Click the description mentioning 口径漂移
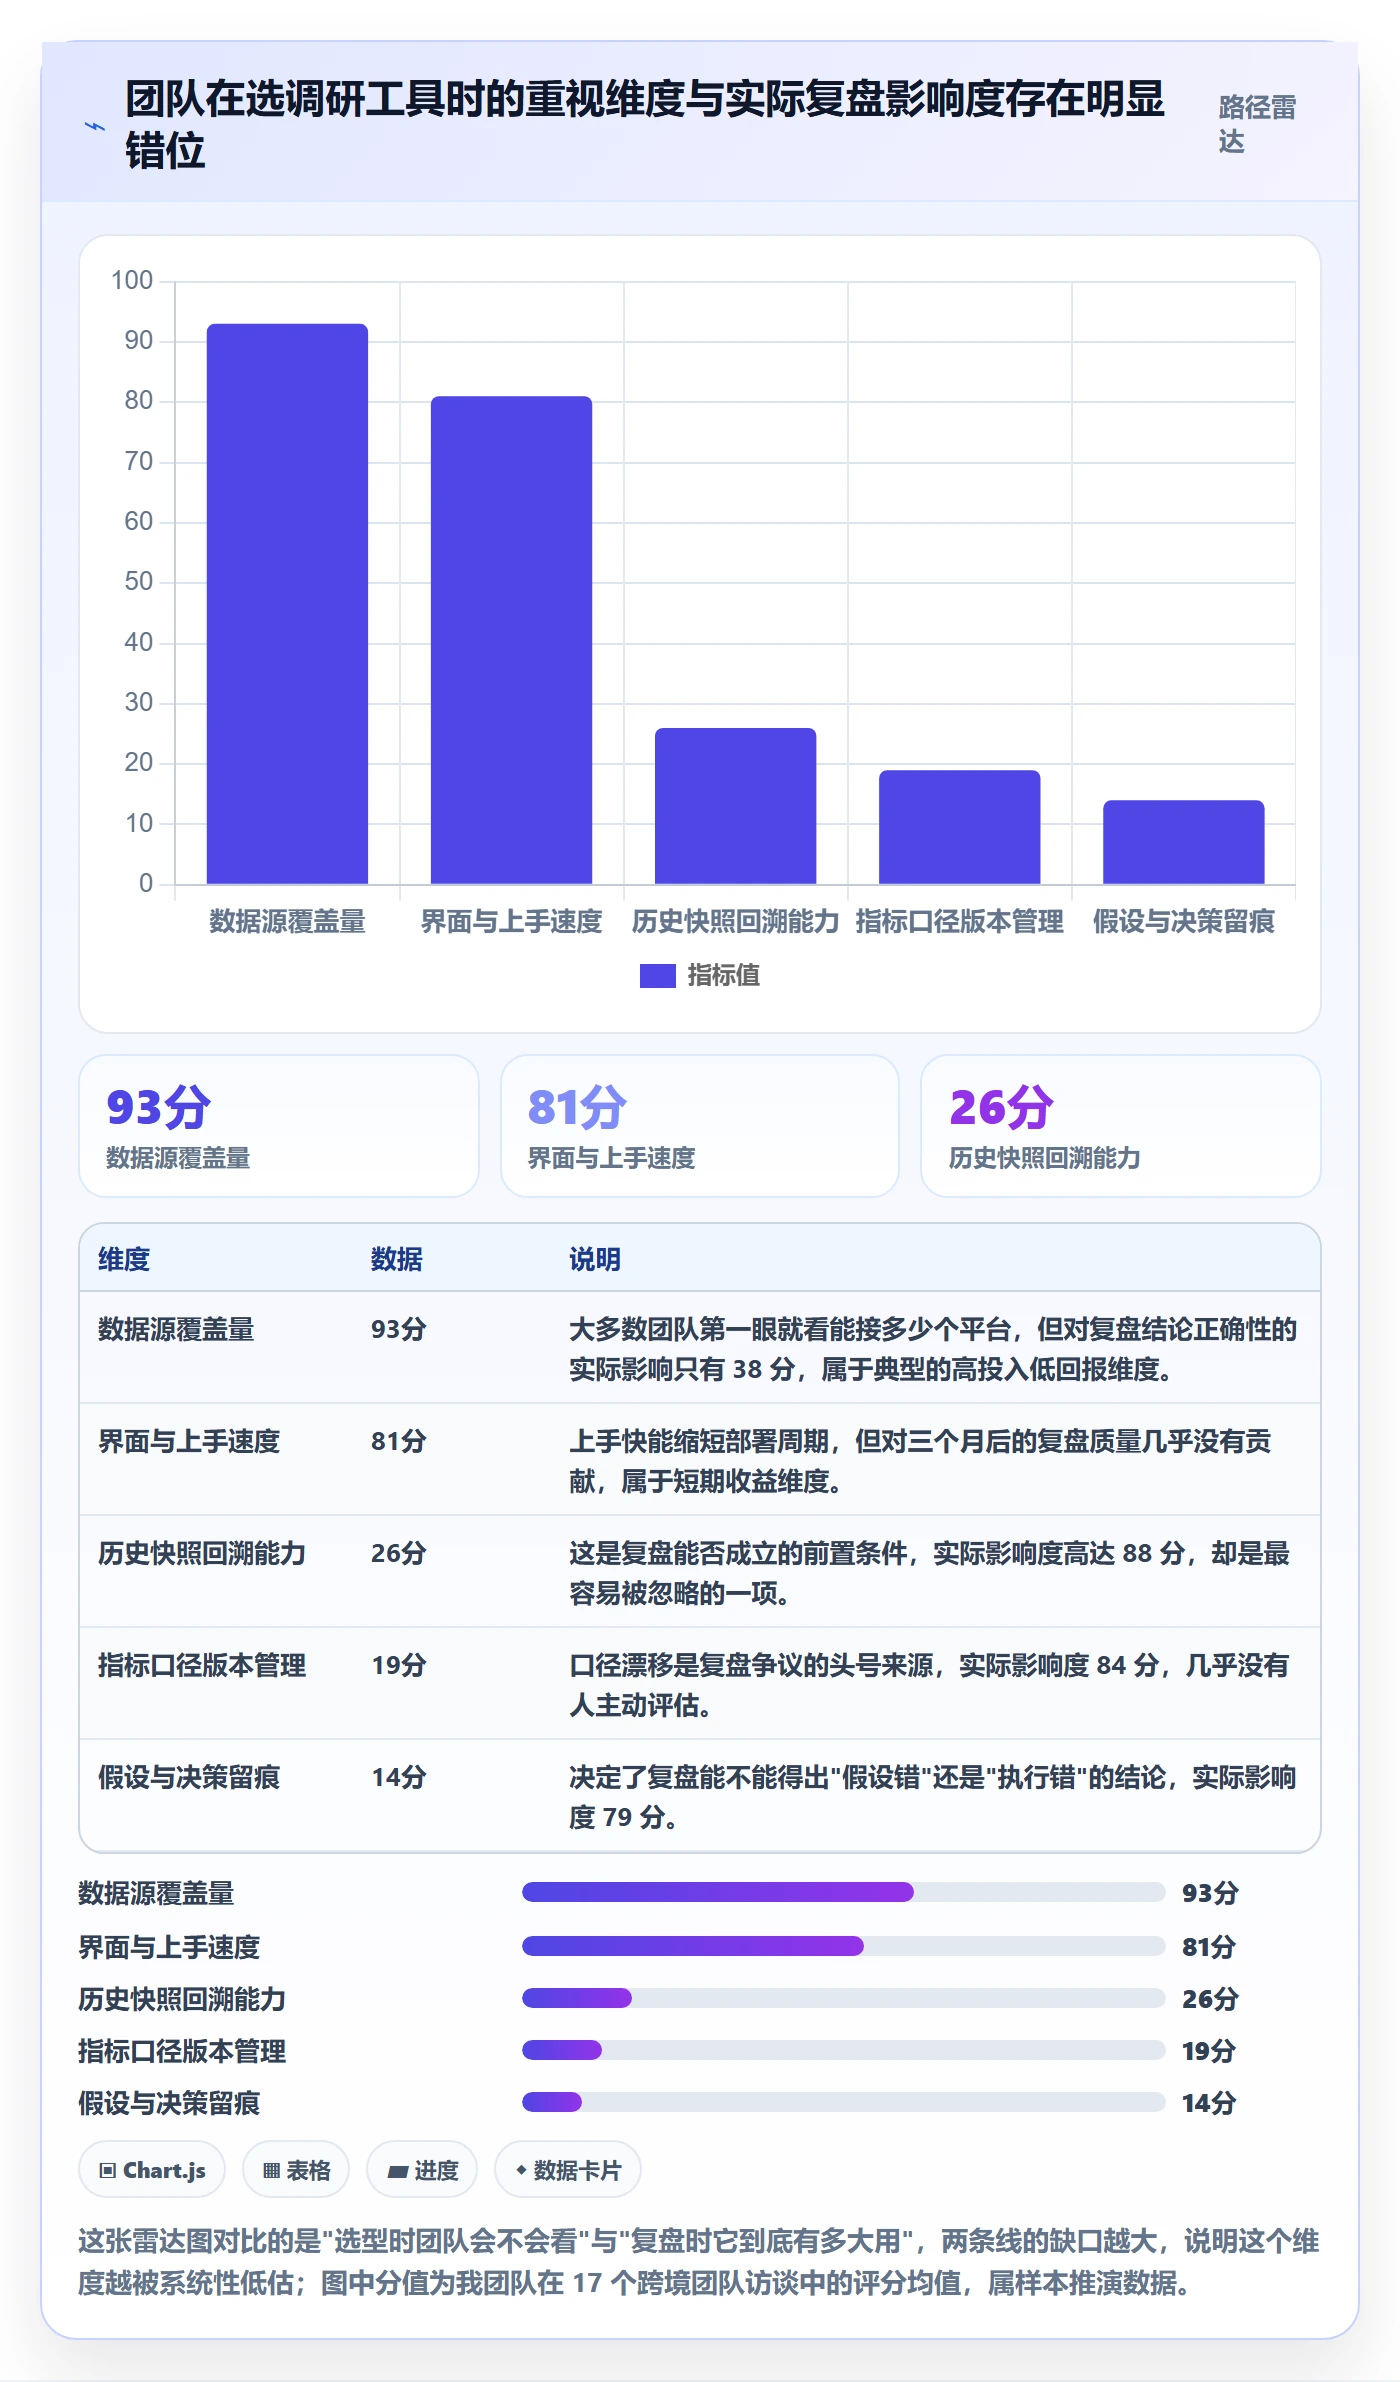 929,1685
